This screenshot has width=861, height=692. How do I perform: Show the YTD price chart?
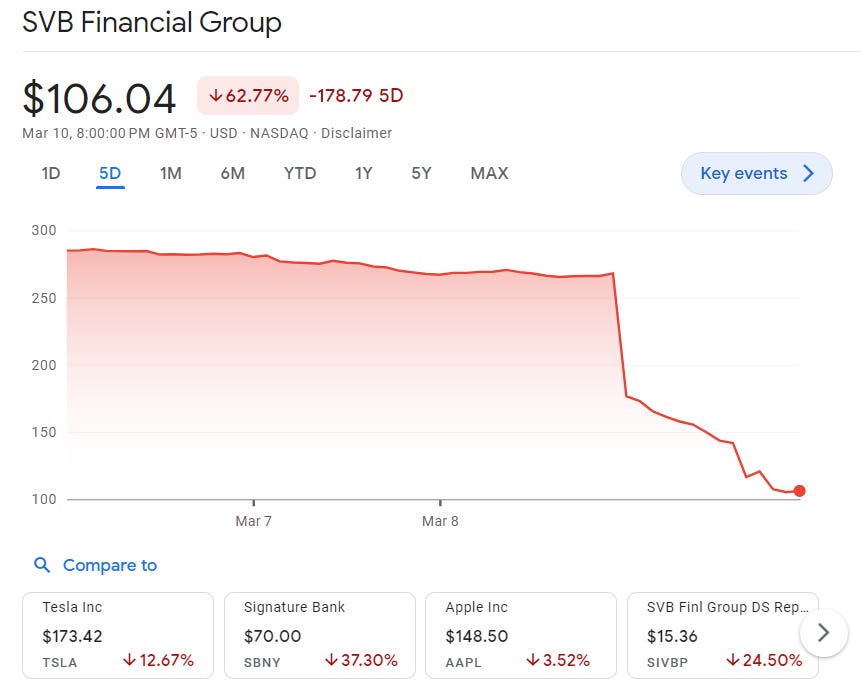300,173
